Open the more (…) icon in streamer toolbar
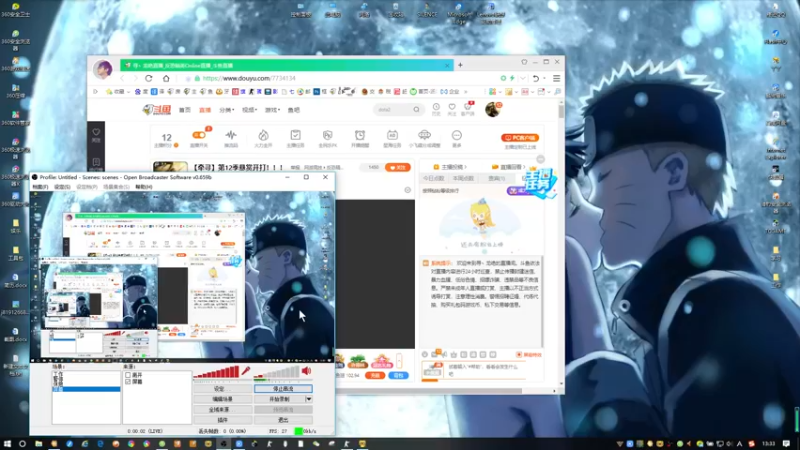 457,135
